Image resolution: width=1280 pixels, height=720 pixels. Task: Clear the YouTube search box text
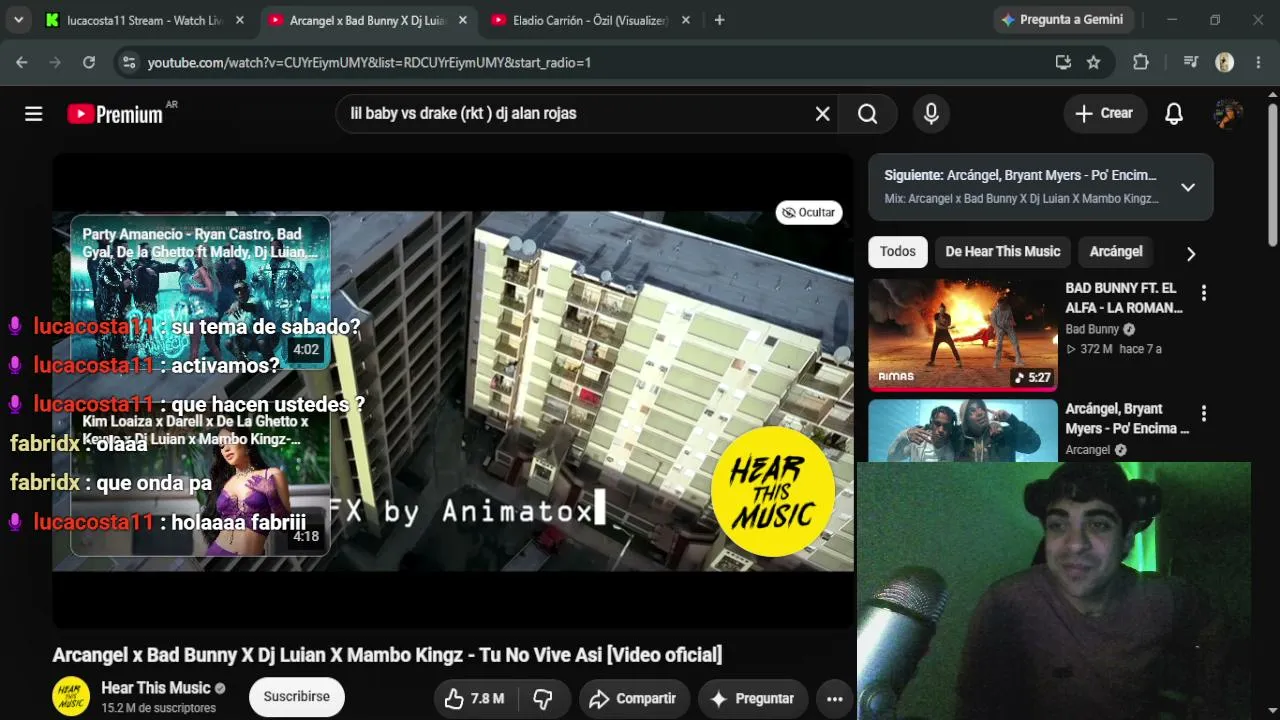click(822, 114)
